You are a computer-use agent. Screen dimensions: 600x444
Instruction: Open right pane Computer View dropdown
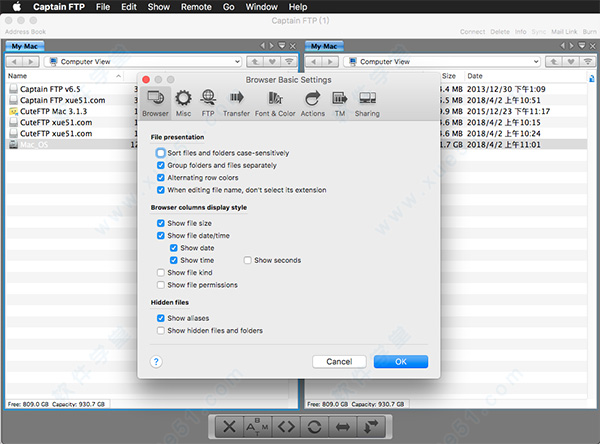(x=442, y=62)
